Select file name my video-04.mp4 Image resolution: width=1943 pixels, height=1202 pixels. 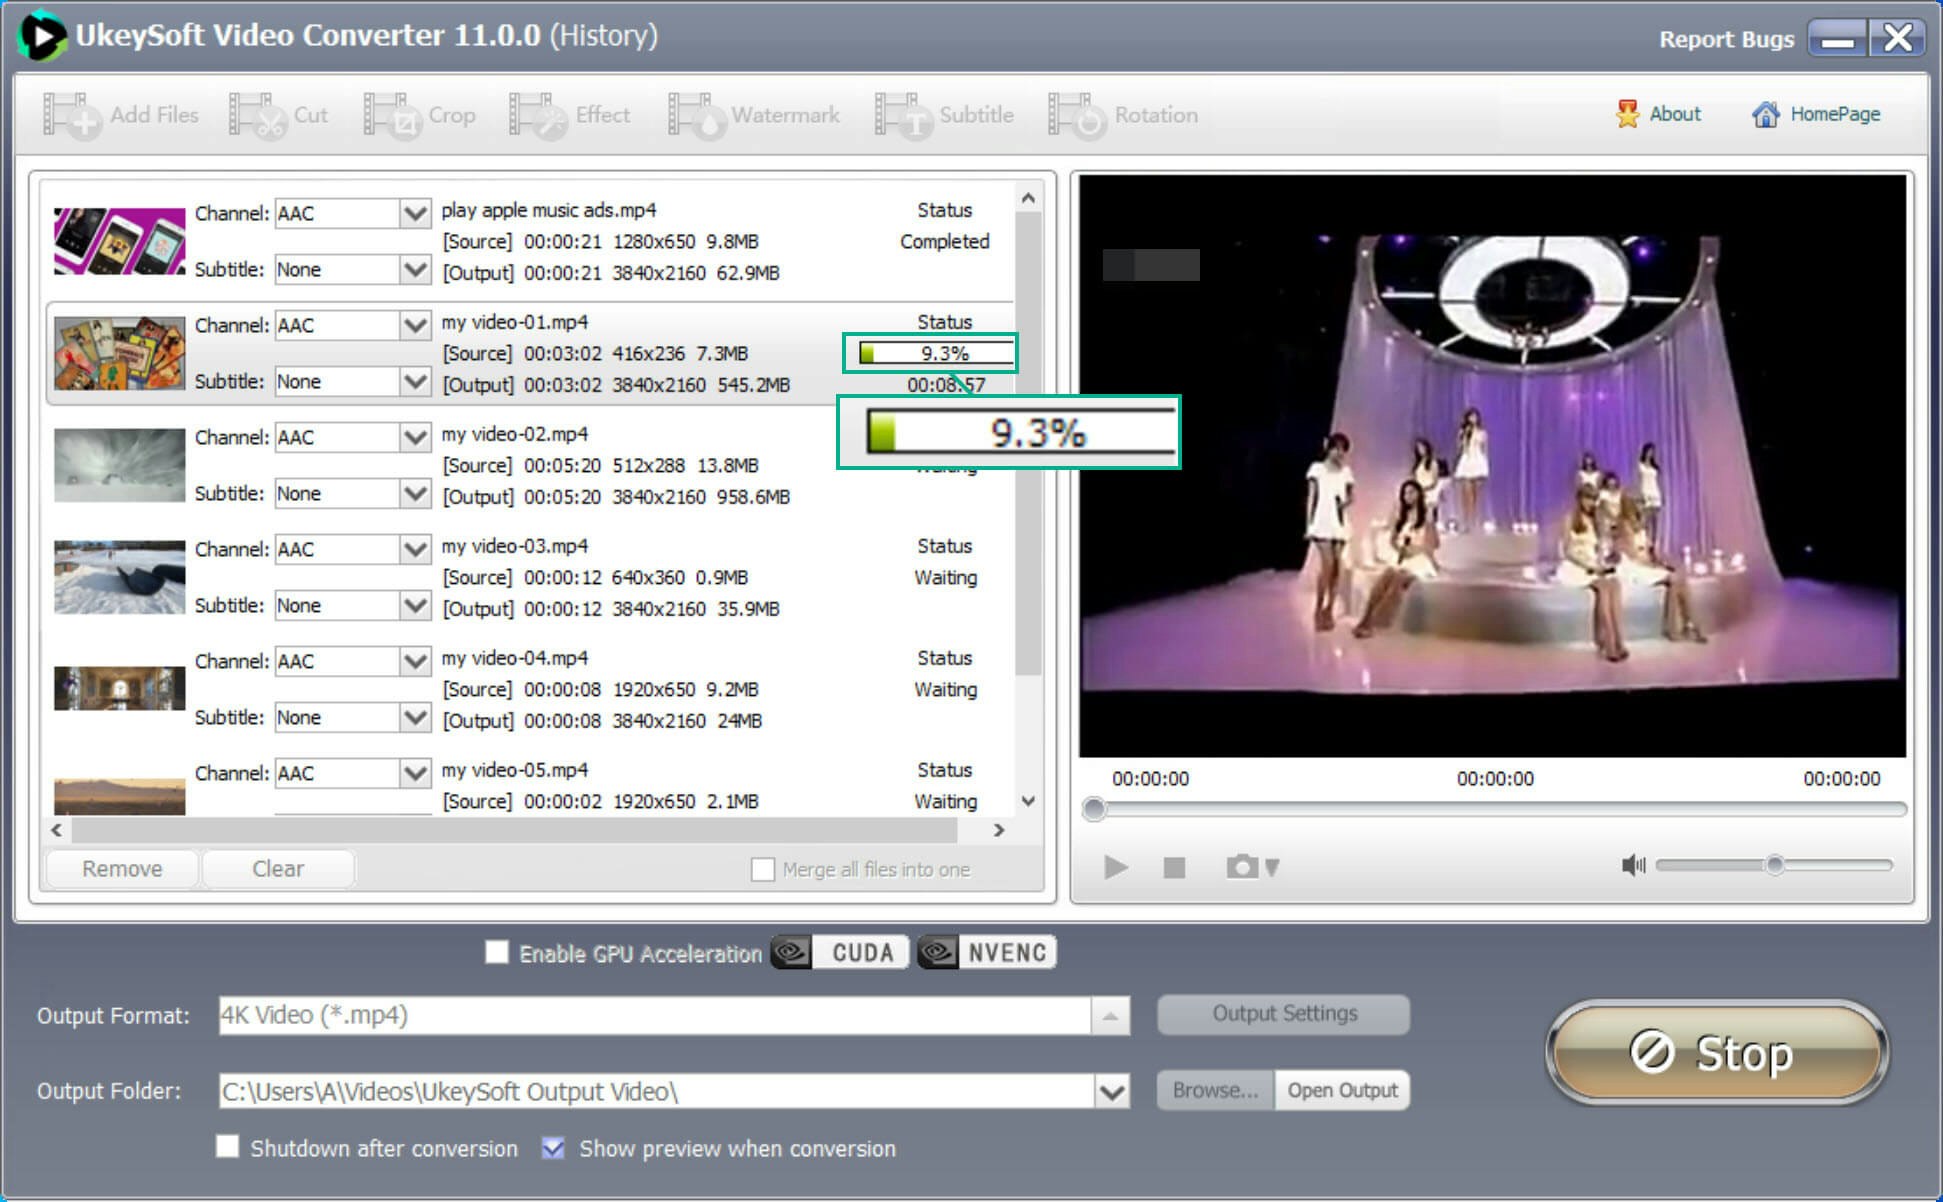(515, 658)
